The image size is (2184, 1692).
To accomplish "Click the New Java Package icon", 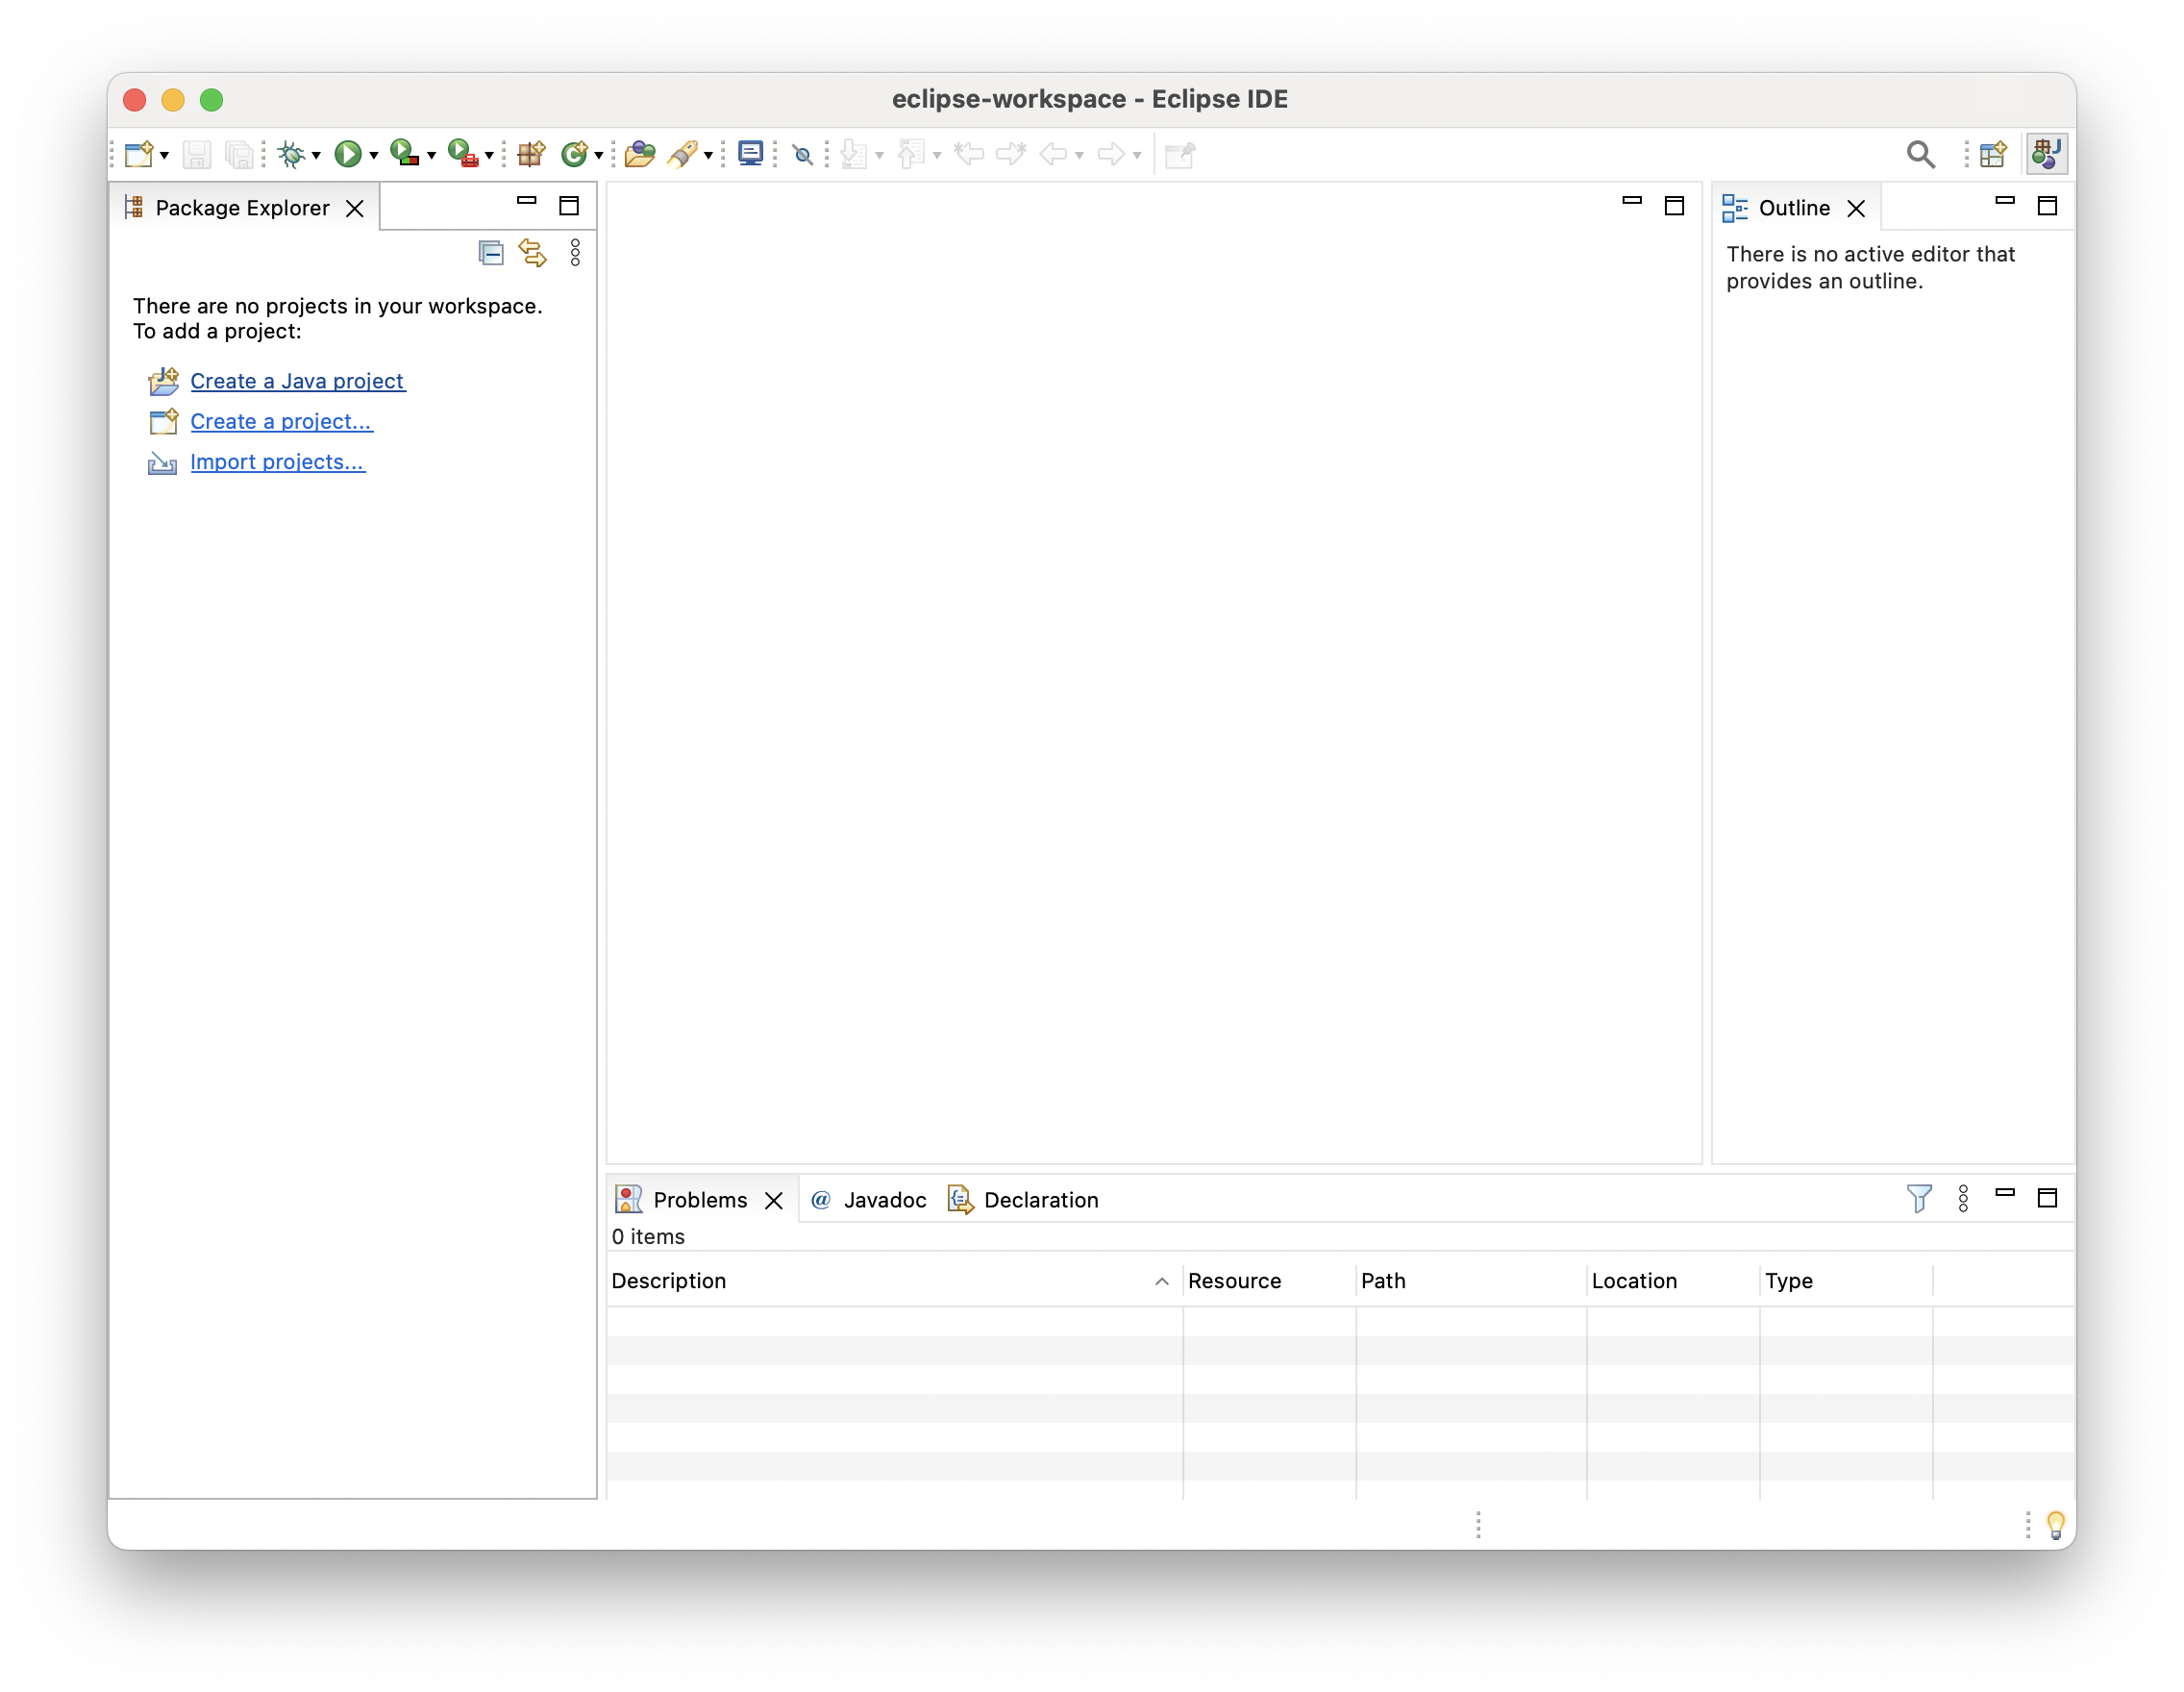I will 531,154.
